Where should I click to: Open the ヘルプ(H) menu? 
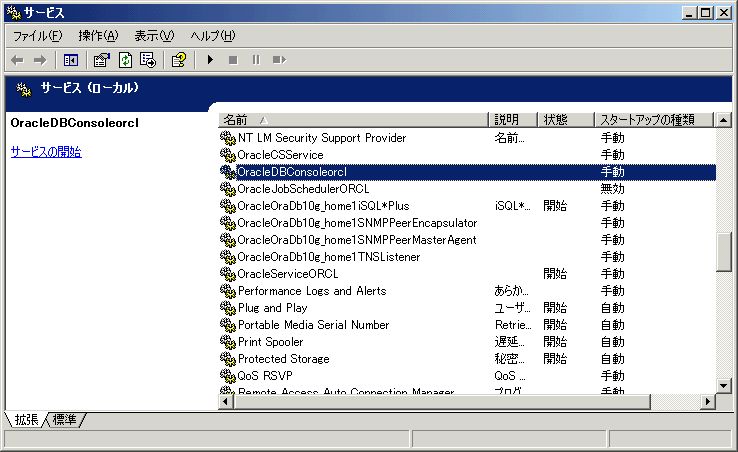213,36
